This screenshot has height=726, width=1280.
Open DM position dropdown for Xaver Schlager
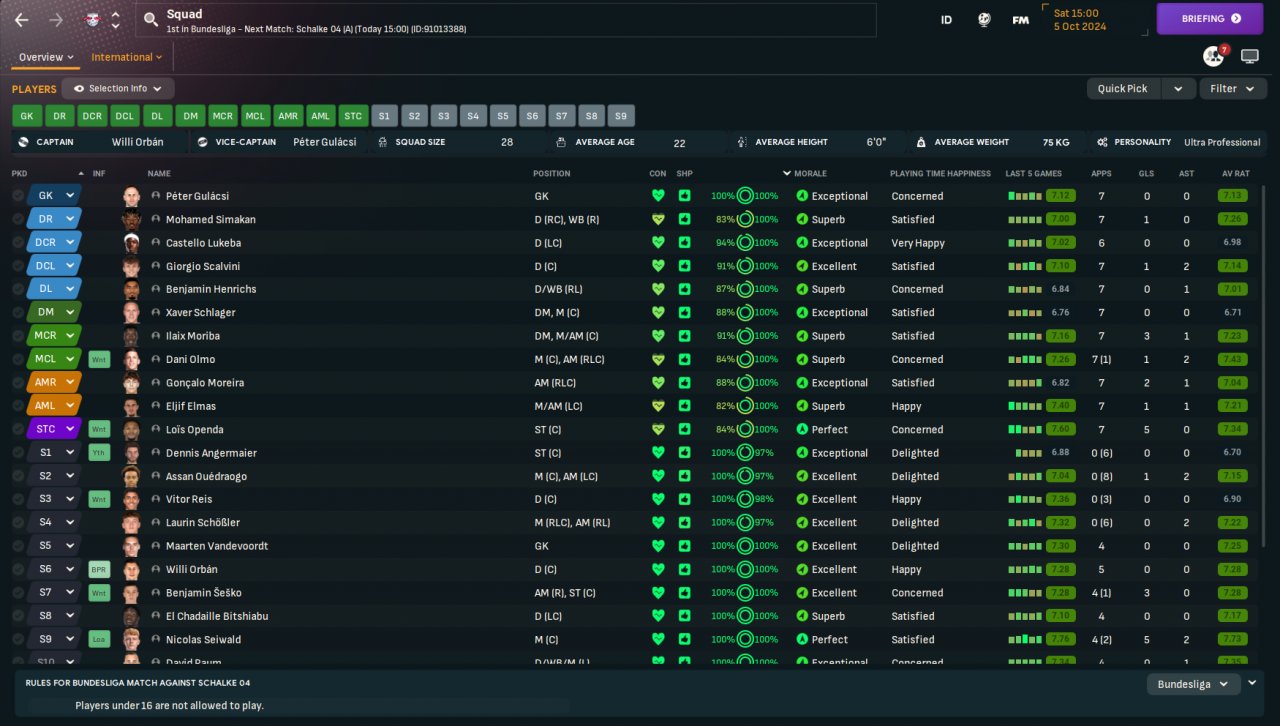click(x=54, y=313)
